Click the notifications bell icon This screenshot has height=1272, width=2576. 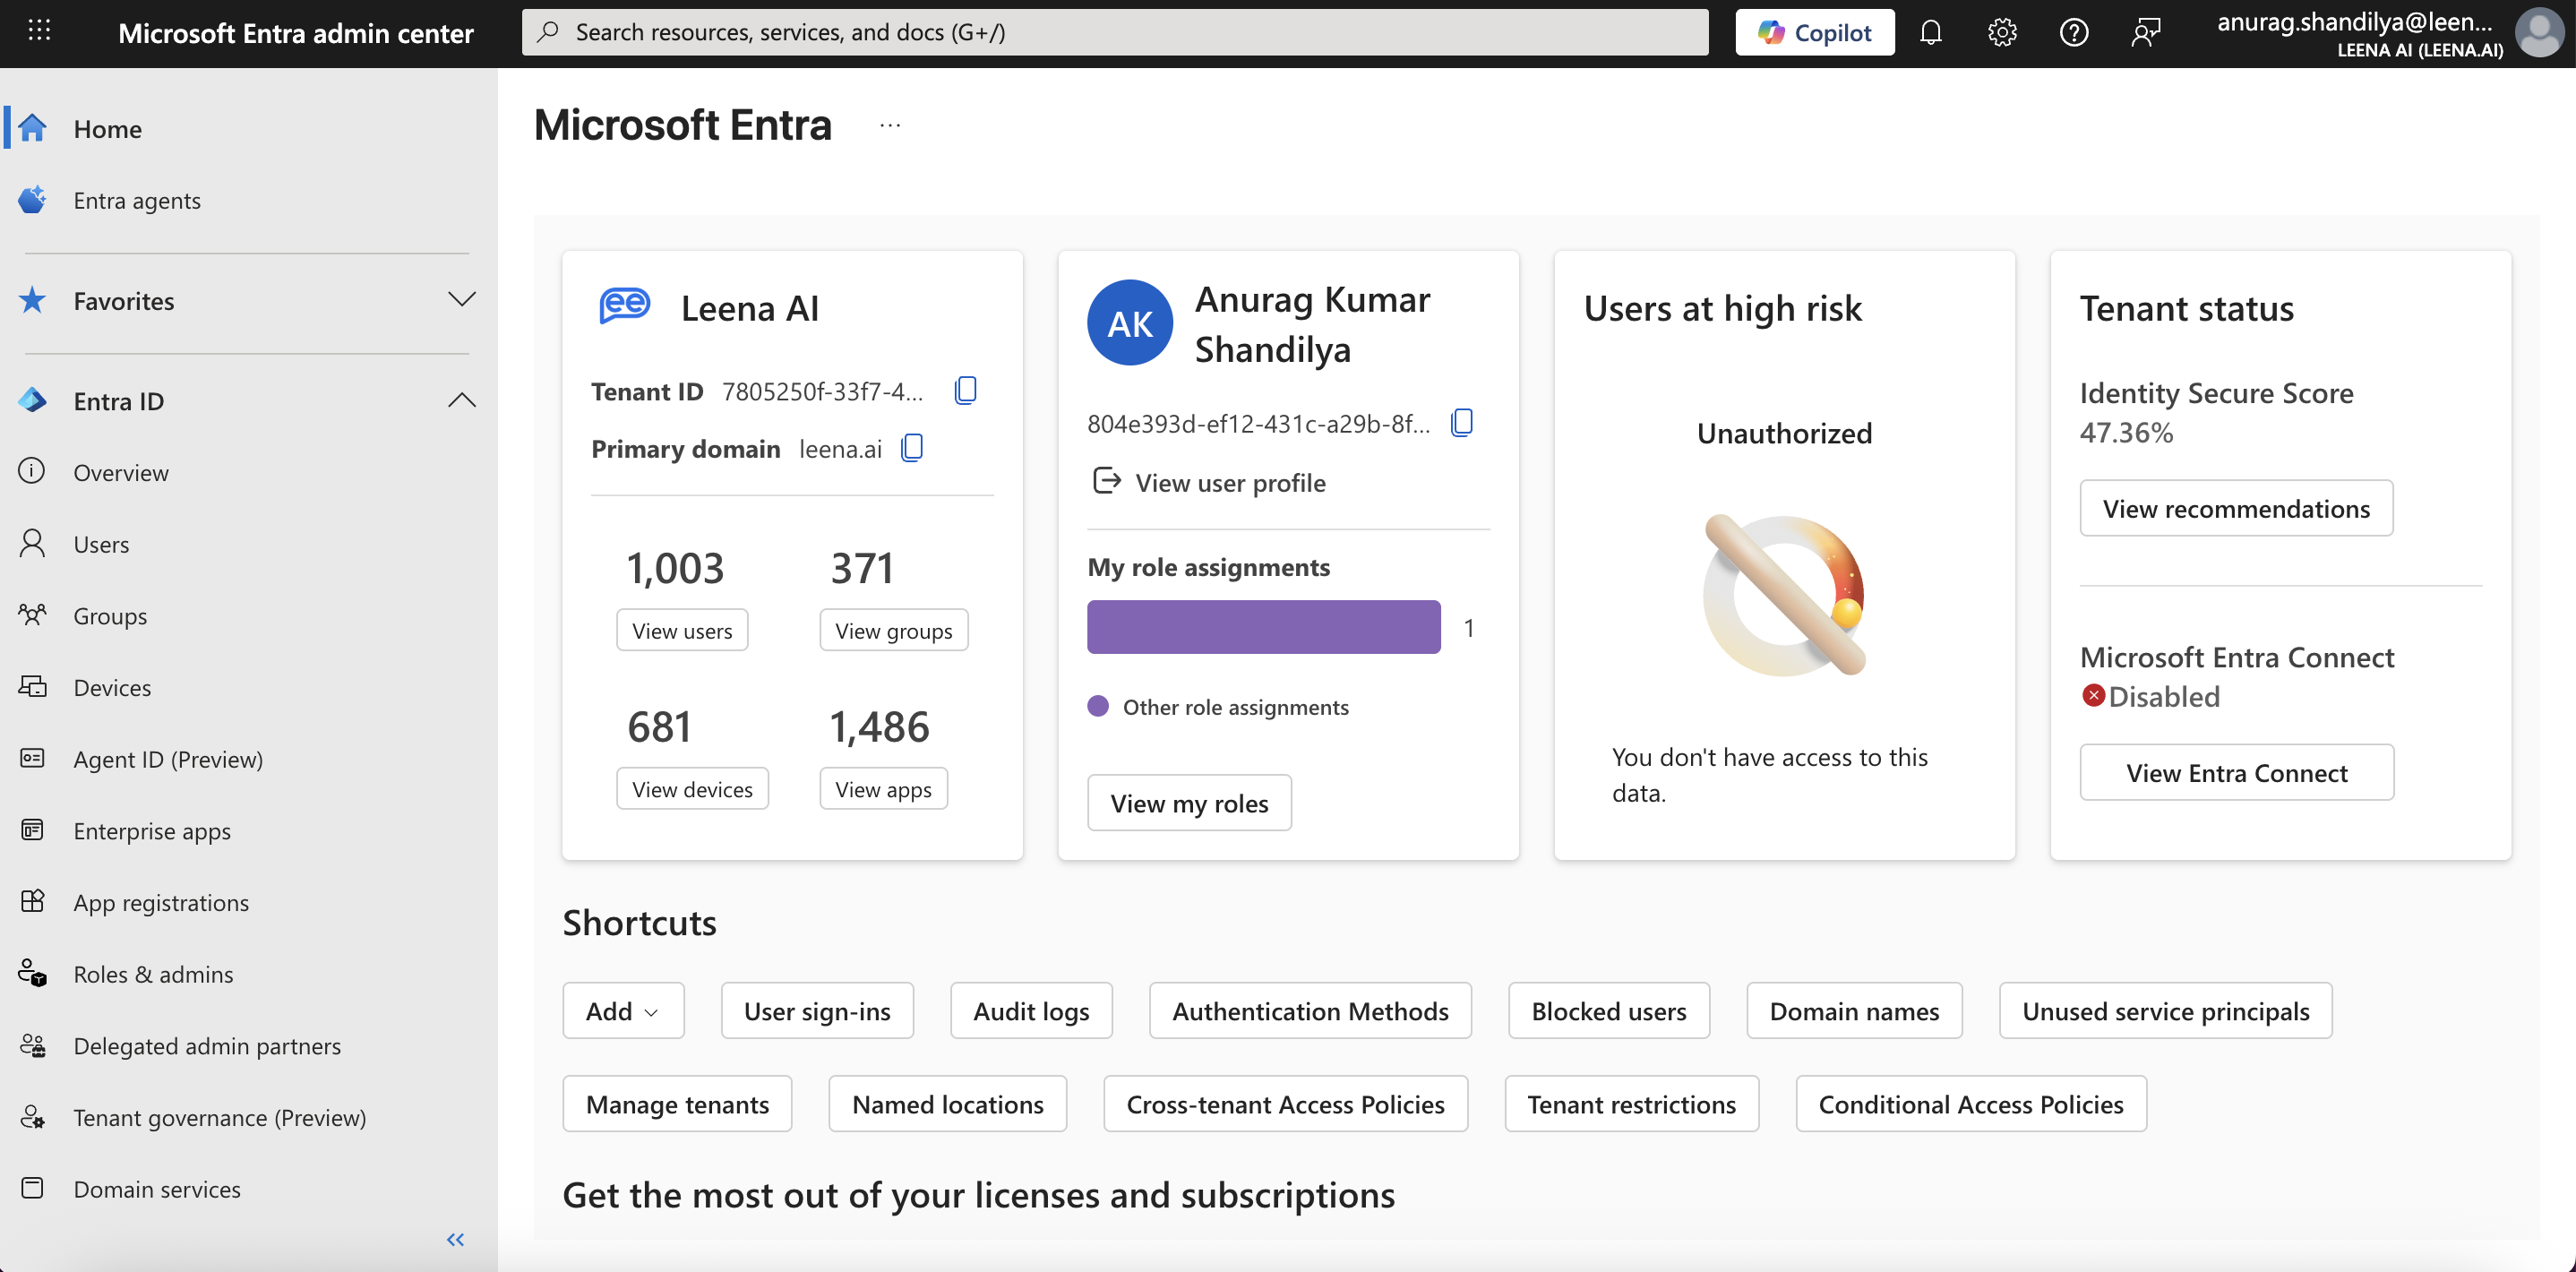[1930, 32]
